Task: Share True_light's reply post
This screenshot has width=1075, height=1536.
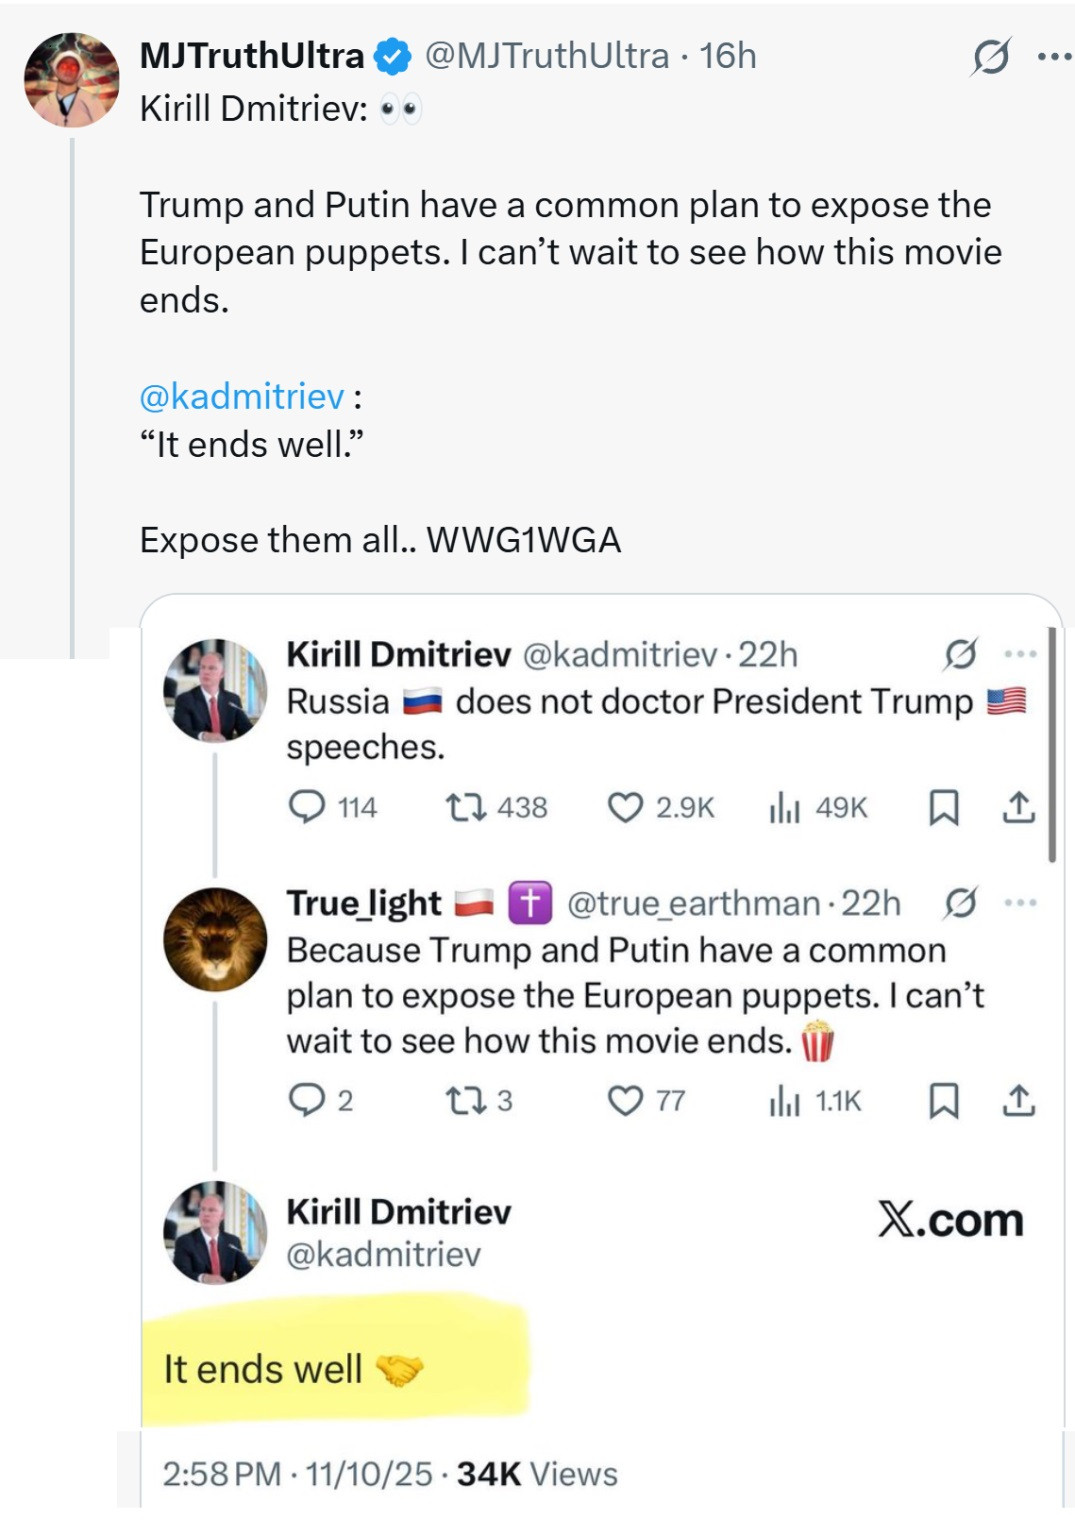Action: click(1018, 1100)
